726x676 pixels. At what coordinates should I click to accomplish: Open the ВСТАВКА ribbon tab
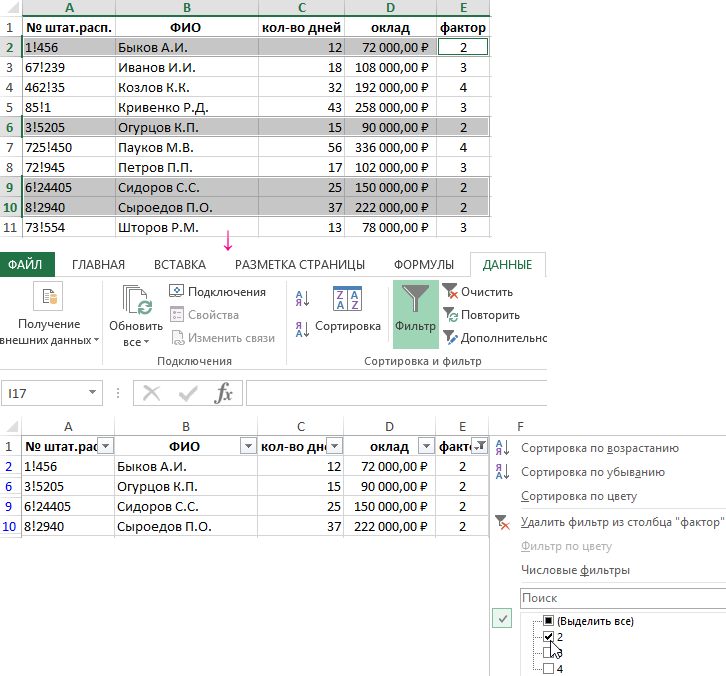[x=179, y=265]
